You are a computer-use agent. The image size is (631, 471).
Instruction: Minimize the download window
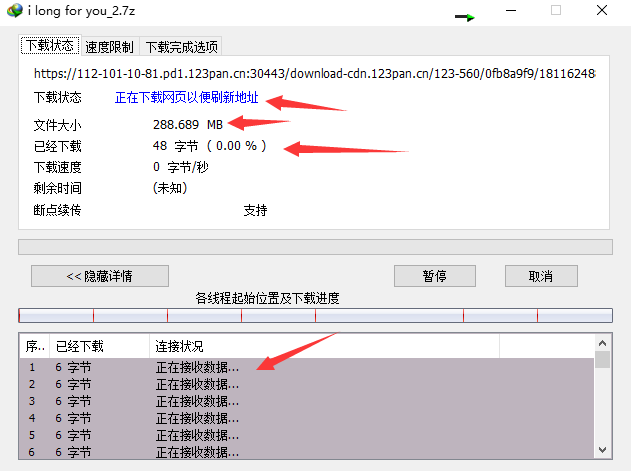click(x=511, y=10)
